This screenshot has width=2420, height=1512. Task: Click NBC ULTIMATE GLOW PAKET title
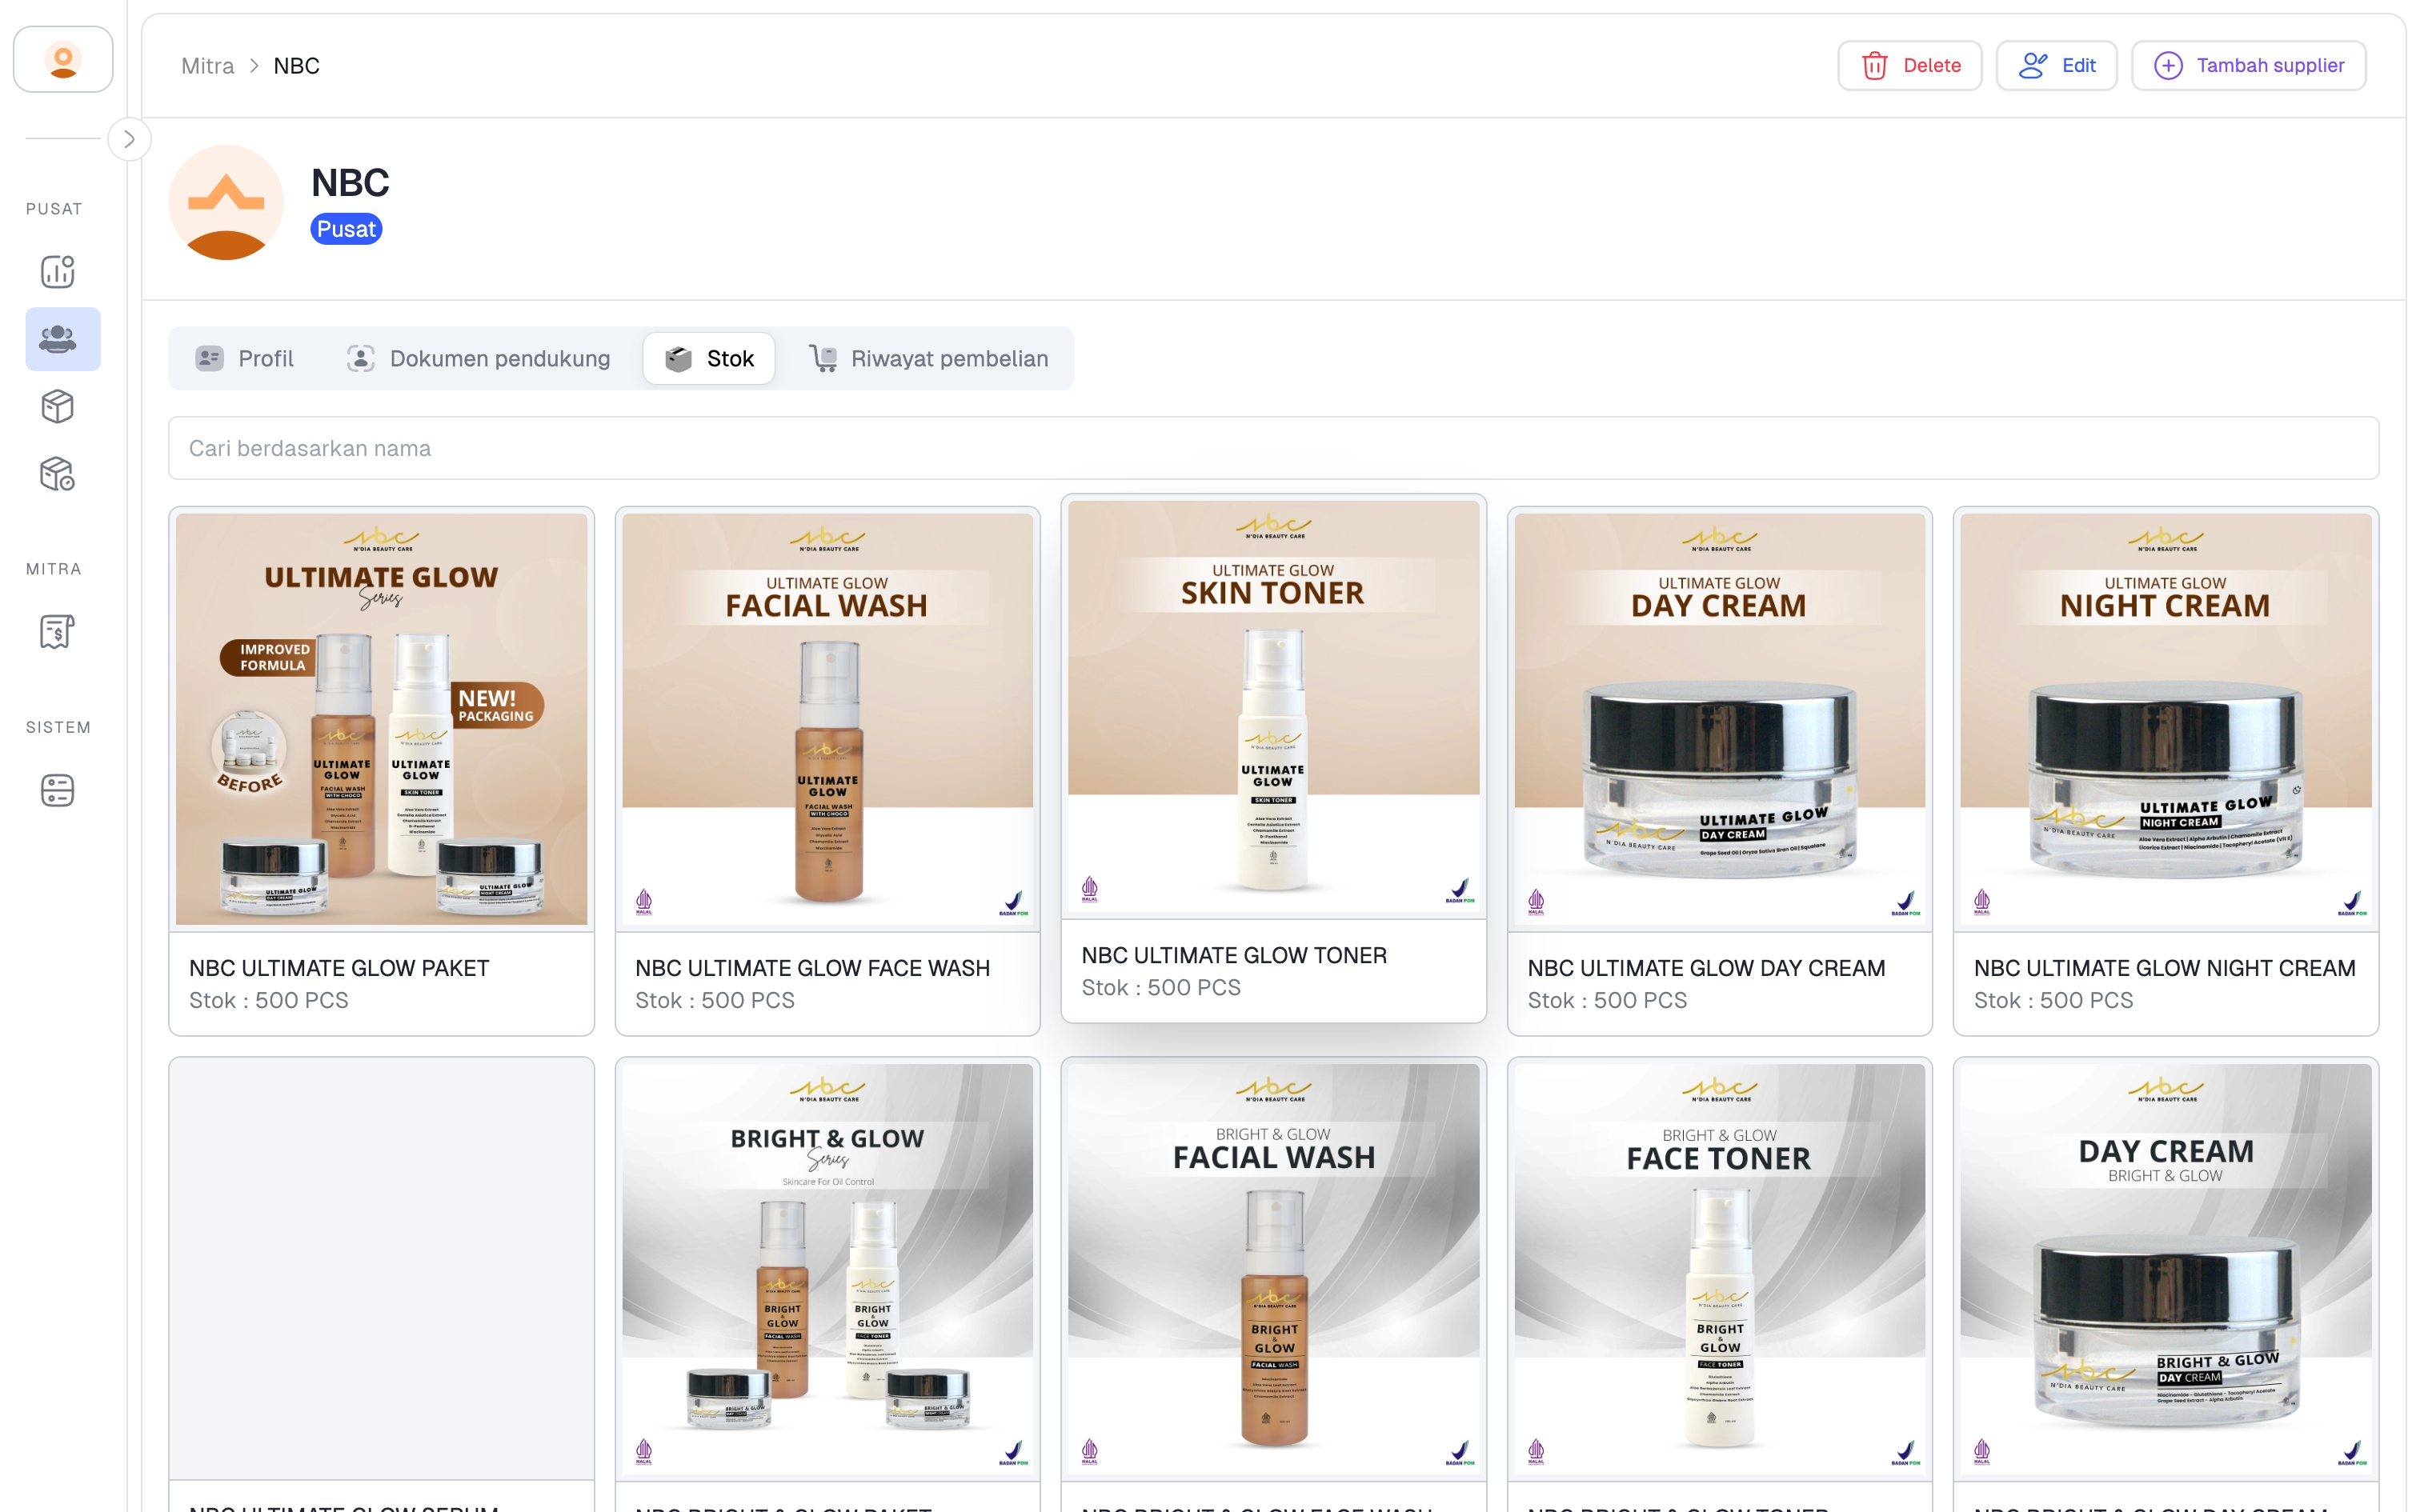pyautogui.click(x=339, y=968)
